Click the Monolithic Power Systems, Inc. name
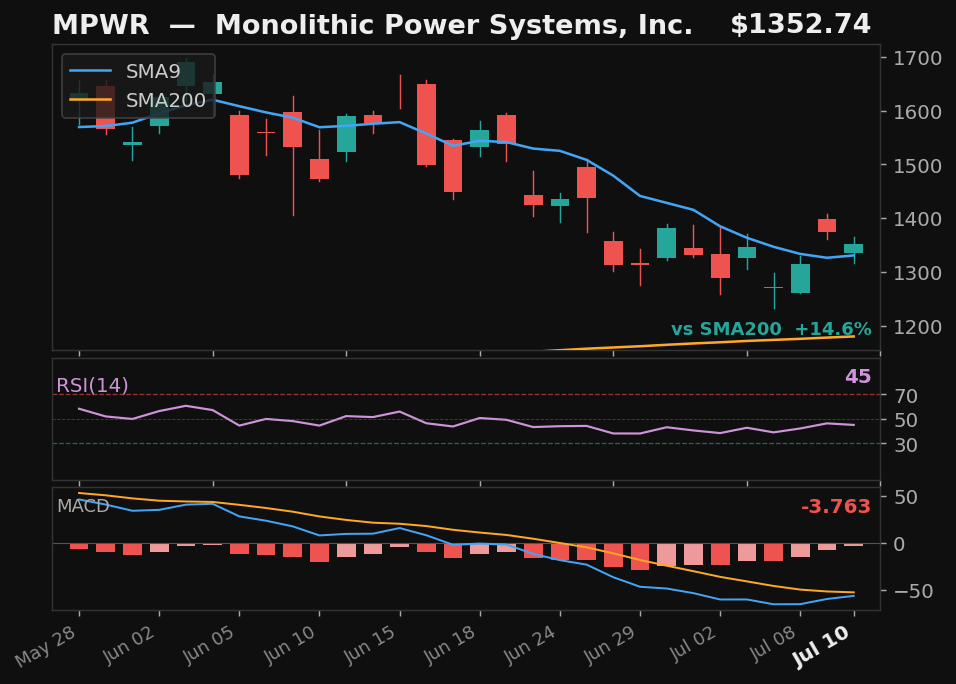 [x=454, y=25]
